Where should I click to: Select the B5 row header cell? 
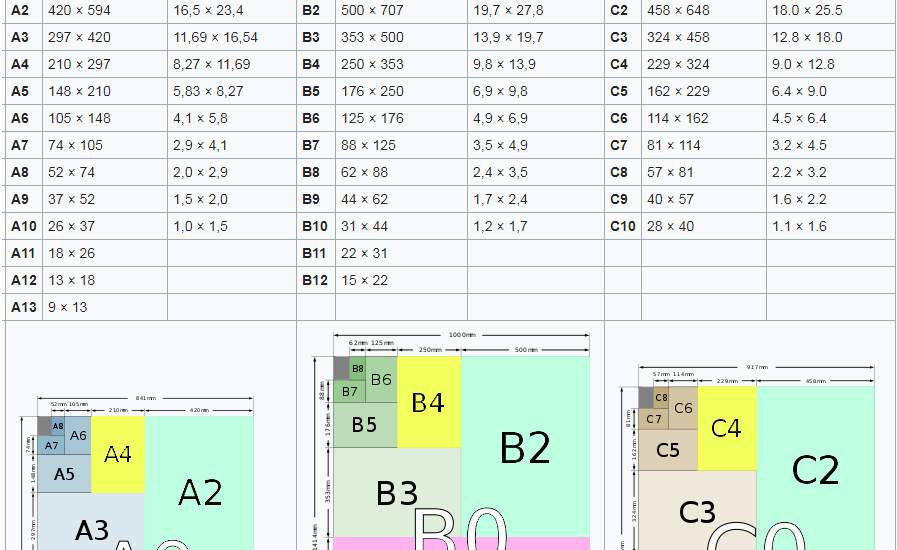[316, 91]
